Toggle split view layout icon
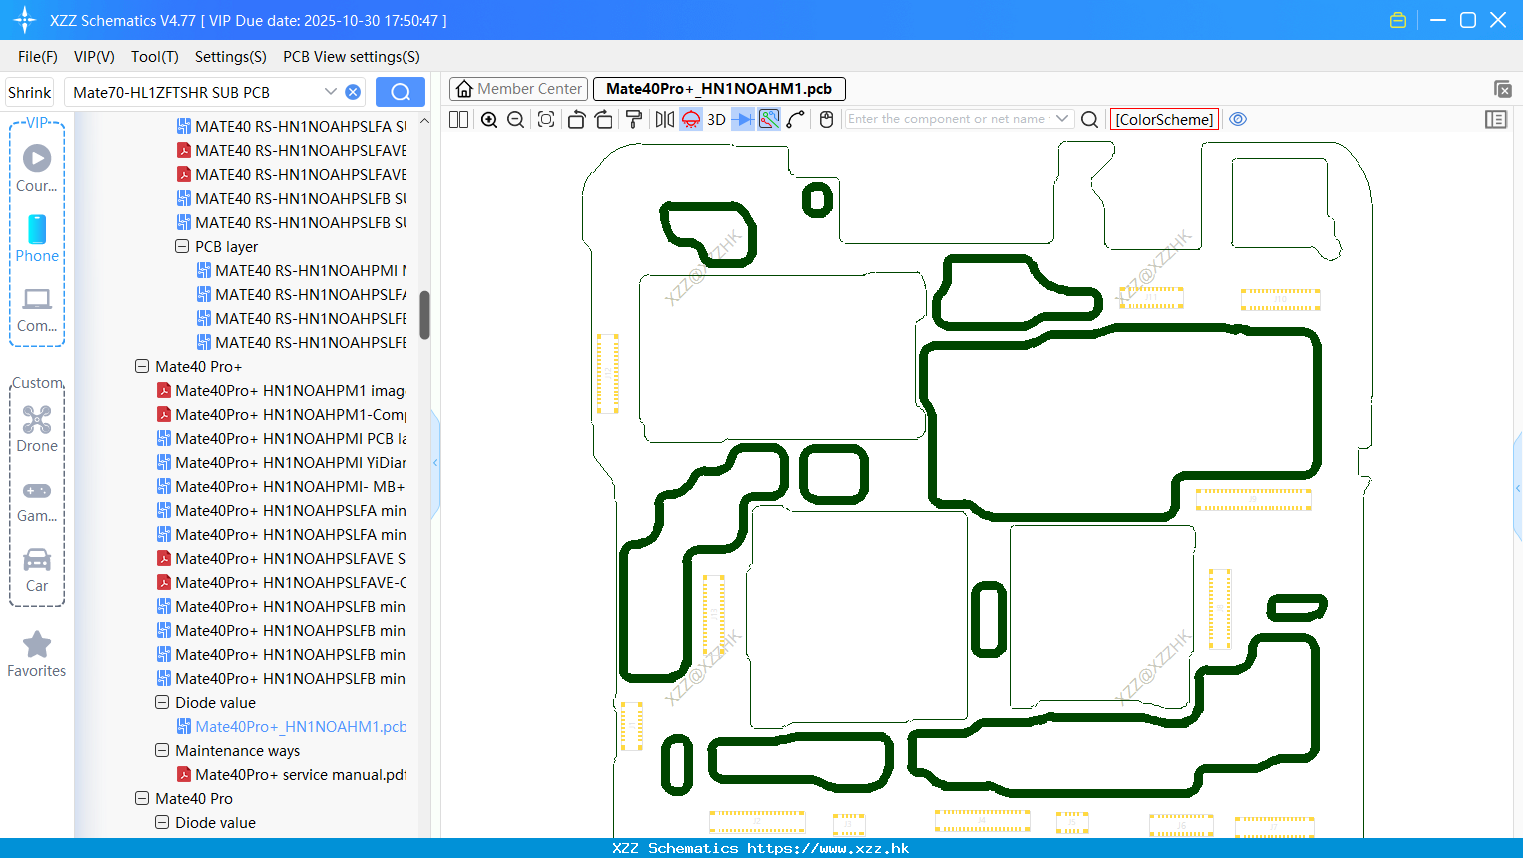This screenshot has width=1523, height=858. coord(458,119)
